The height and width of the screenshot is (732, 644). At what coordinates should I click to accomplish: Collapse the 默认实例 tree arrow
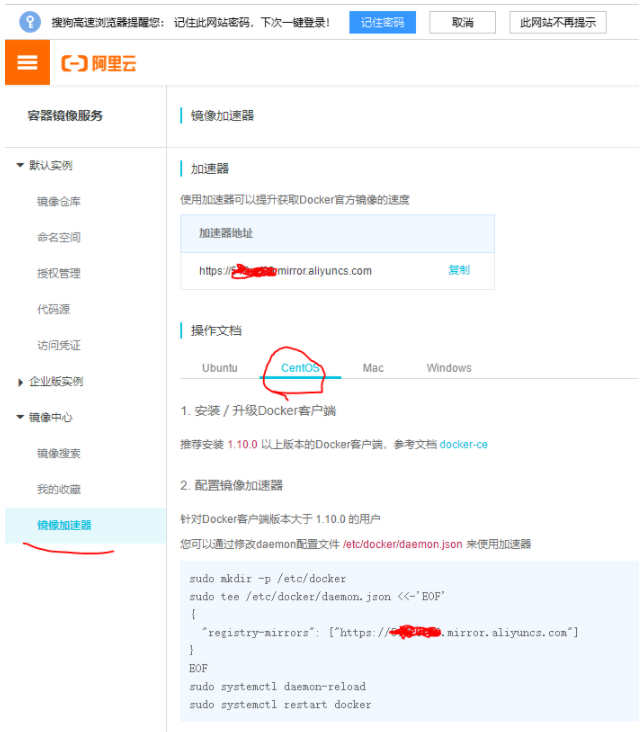[x=20, y=165]
